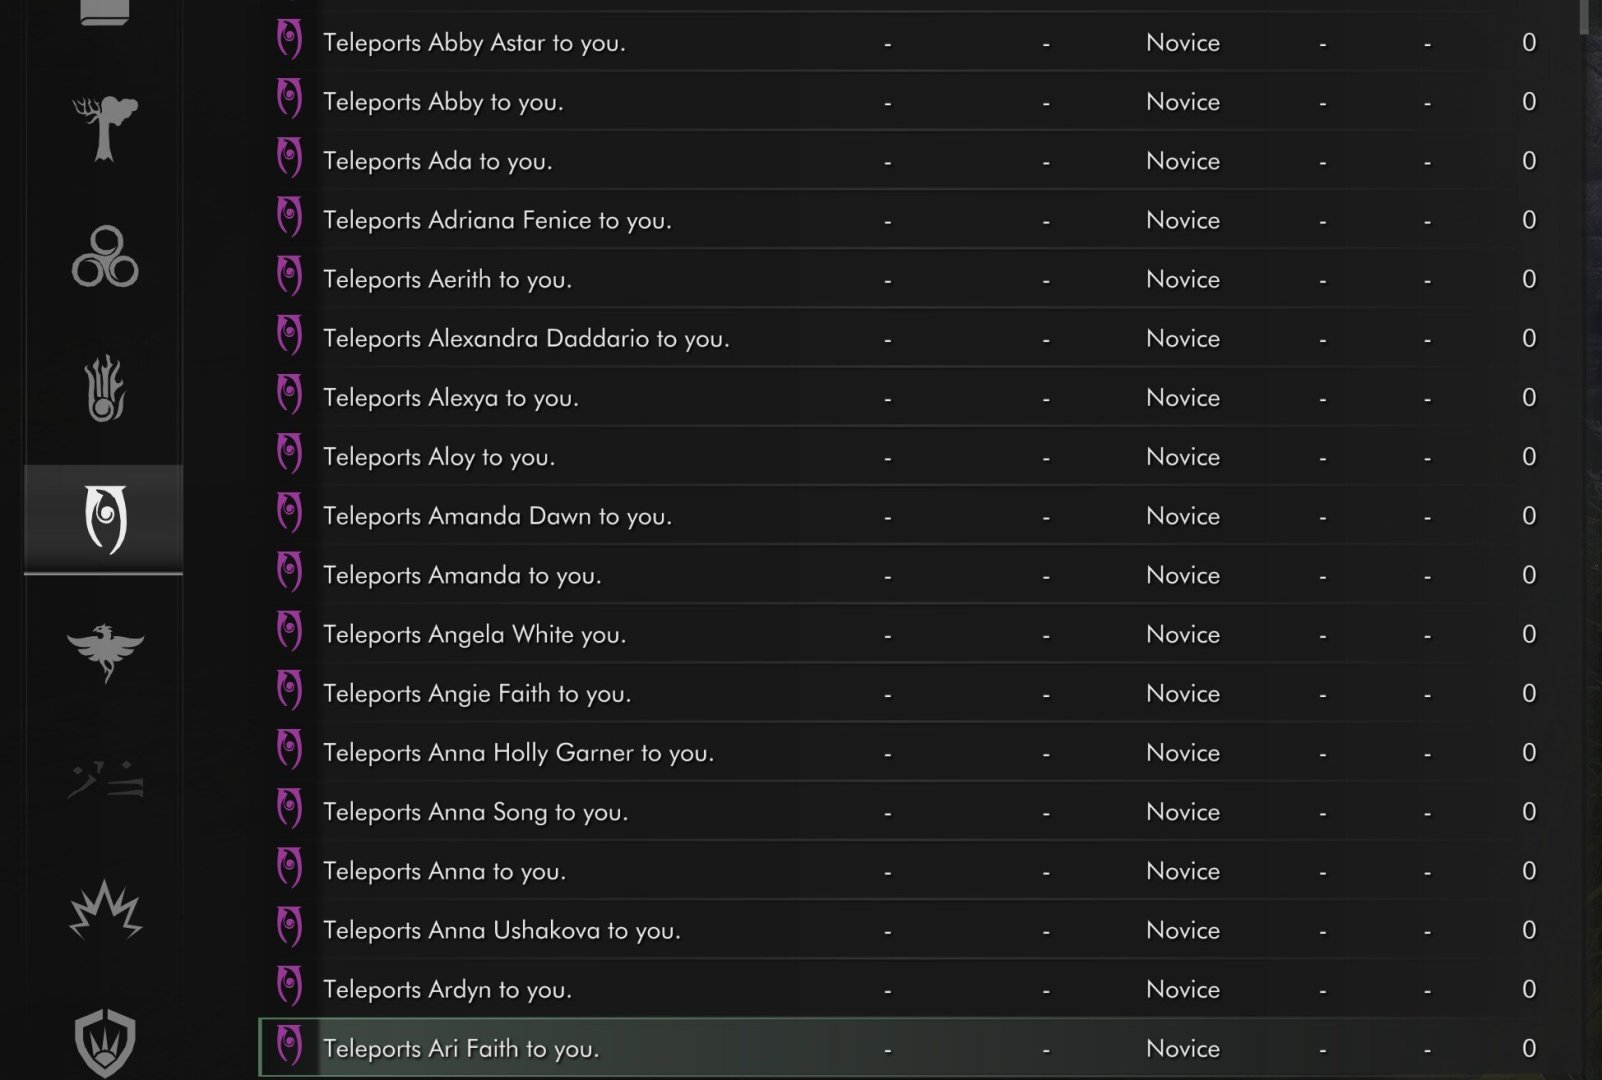Select the highlighted Conjuration Oblivion icon tab

pyautogui.click(x=103, y=519)
